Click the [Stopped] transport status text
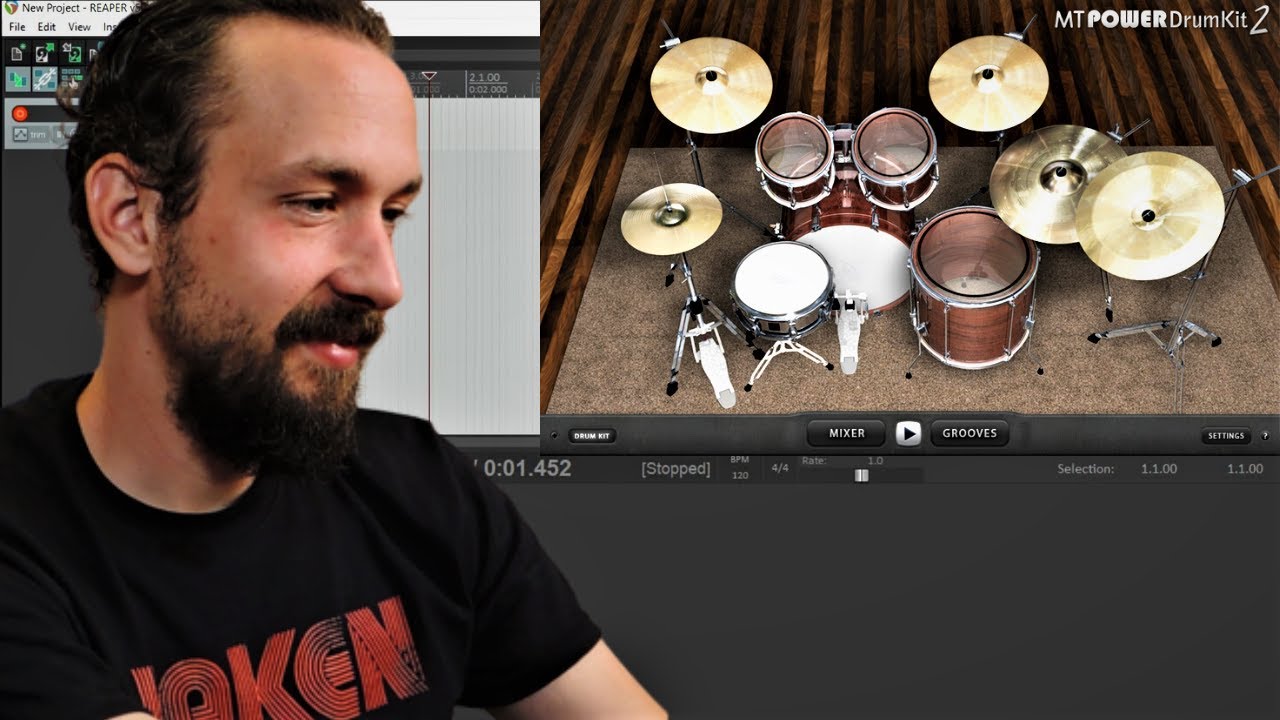The width and height of the screenshot is (1280, 720). (x=676, y=468)
